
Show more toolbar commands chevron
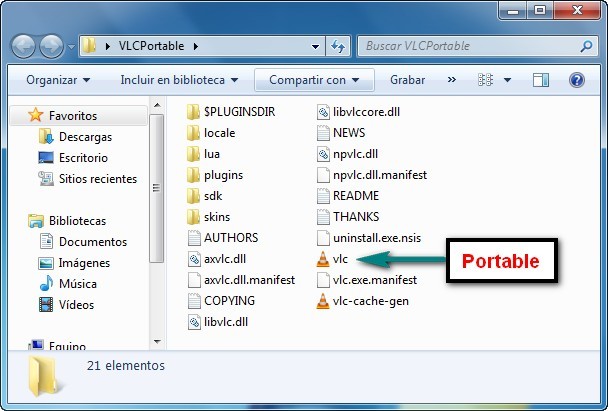tap(451, 80)
